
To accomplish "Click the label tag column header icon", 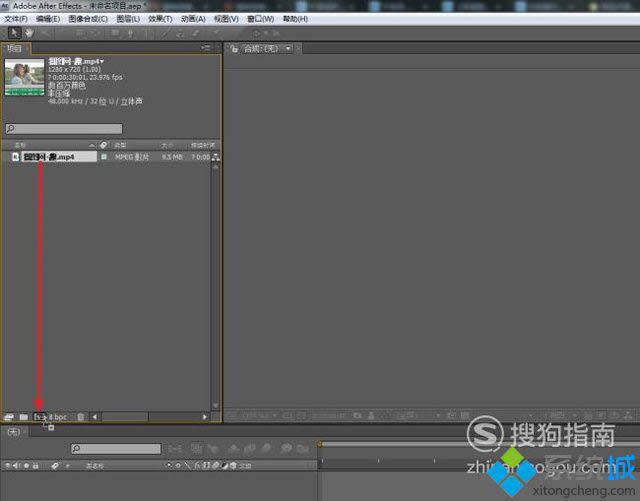I will point(104,145).
